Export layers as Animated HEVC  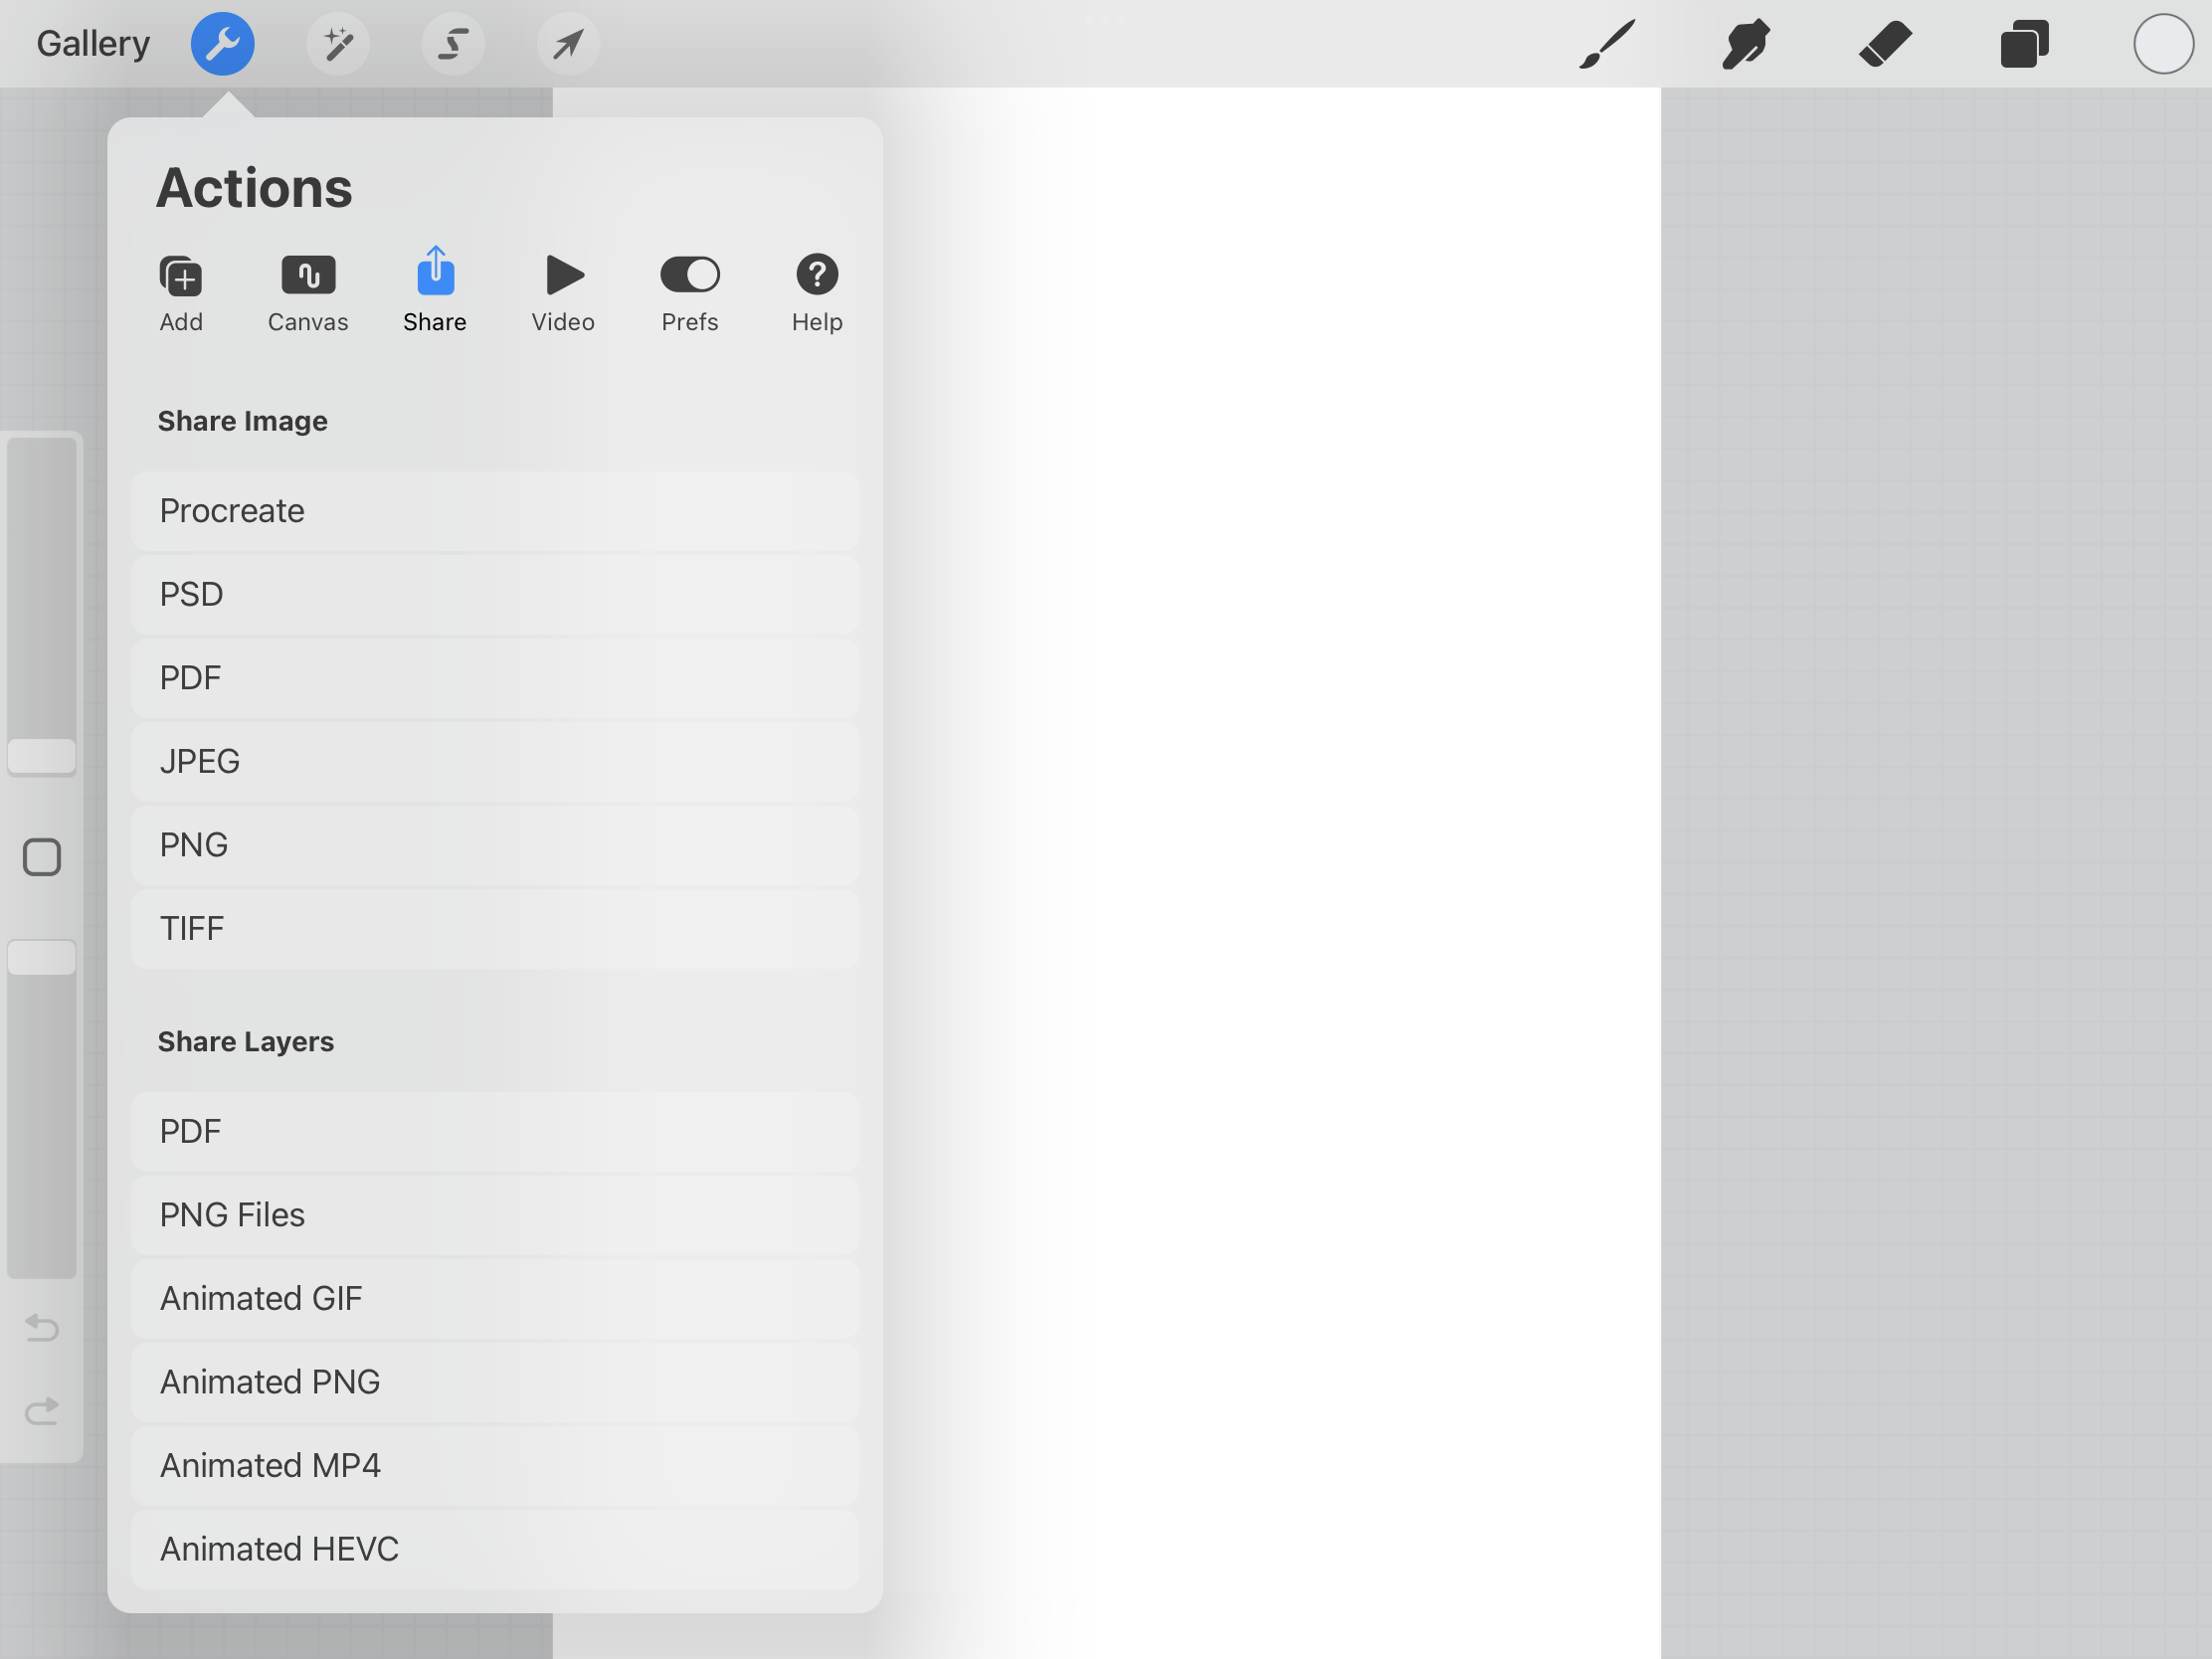495,1549
